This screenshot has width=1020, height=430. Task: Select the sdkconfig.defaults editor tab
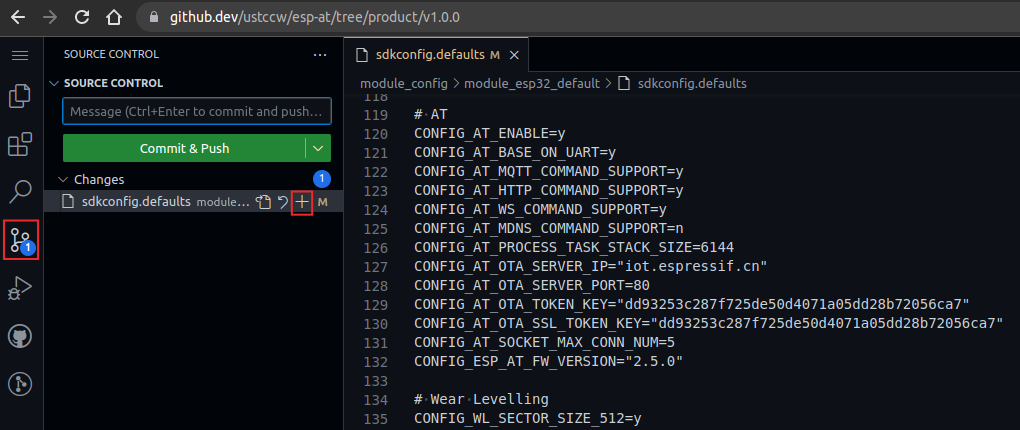429,54
